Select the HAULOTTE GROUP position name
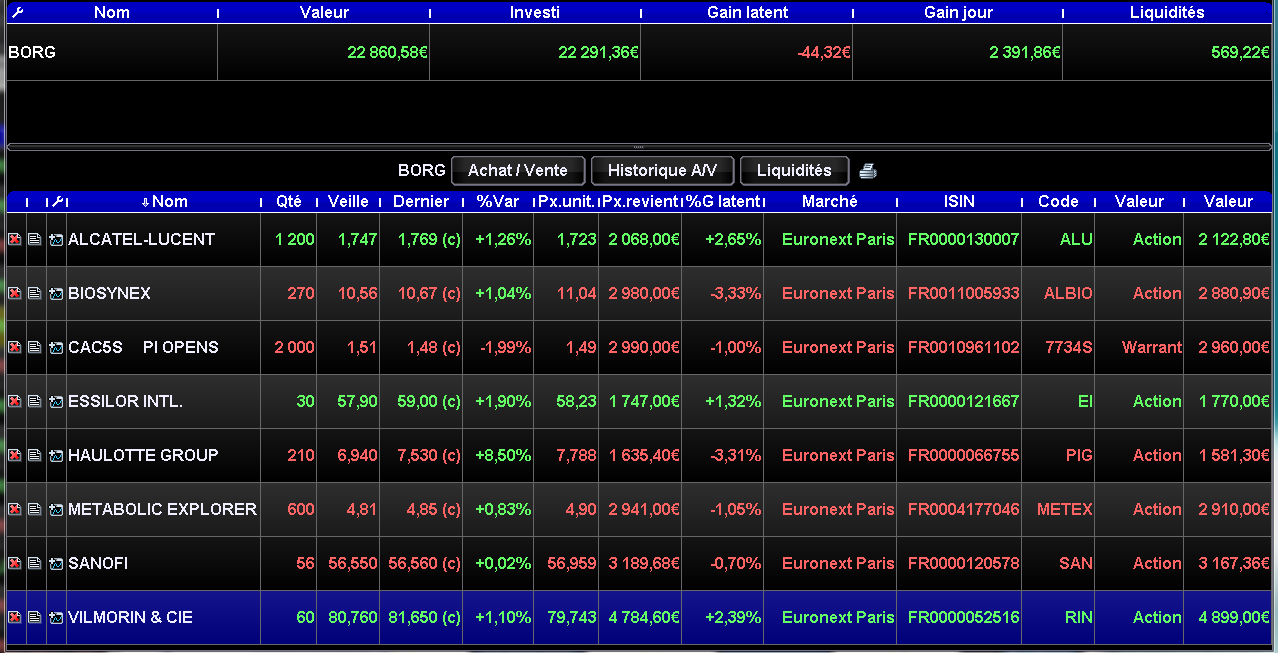The height and width of the screenshot is (653, 1278). pyautogui.click(x=143, y=456)
